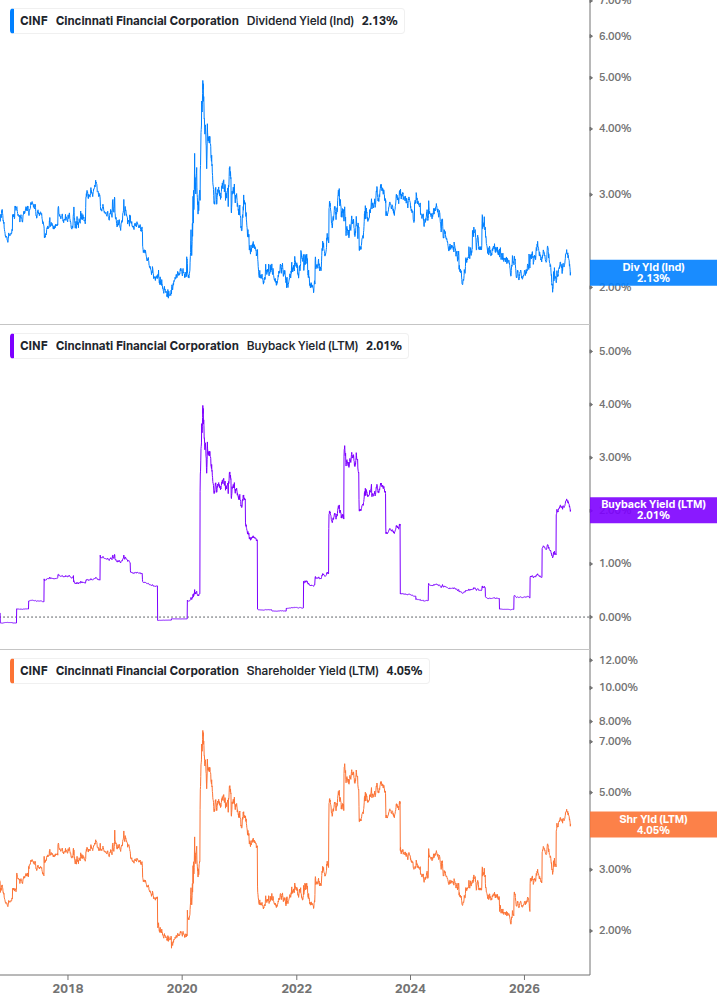The image size is (717, 1005).
Task: Click the 2.13% value in the dividend yield legend
Action: coord(379,21)
